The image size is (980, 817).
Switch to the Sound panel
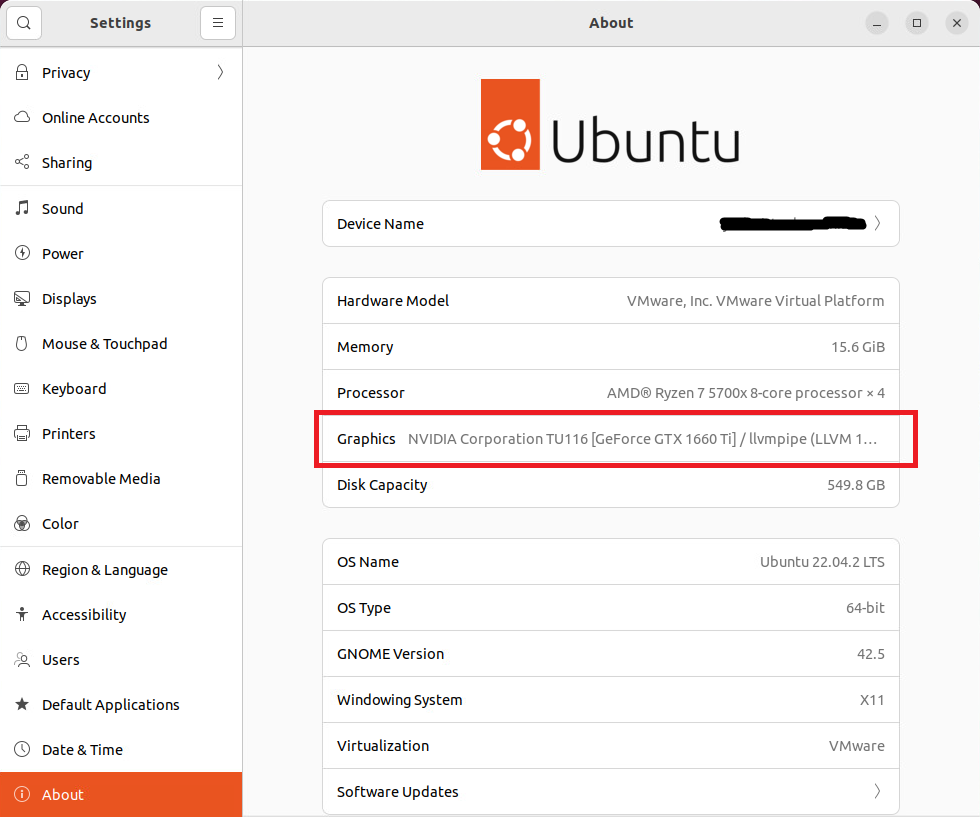coord(121,208)
